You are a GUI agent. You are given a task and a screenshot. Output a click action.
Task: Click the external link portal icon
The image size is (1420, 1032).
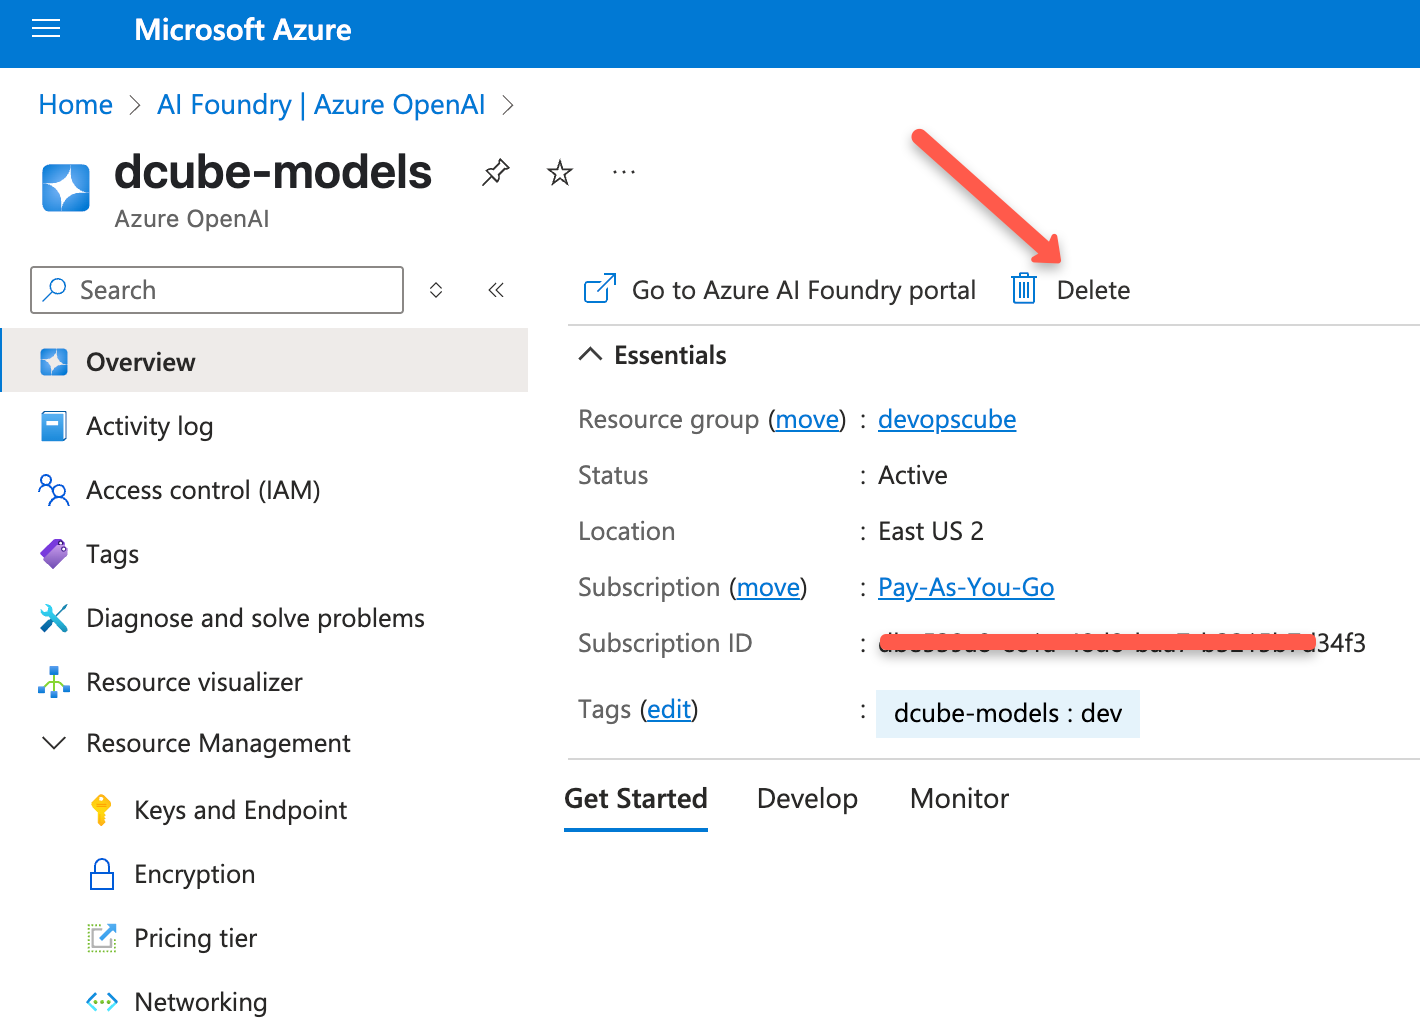tap(600, 289)
